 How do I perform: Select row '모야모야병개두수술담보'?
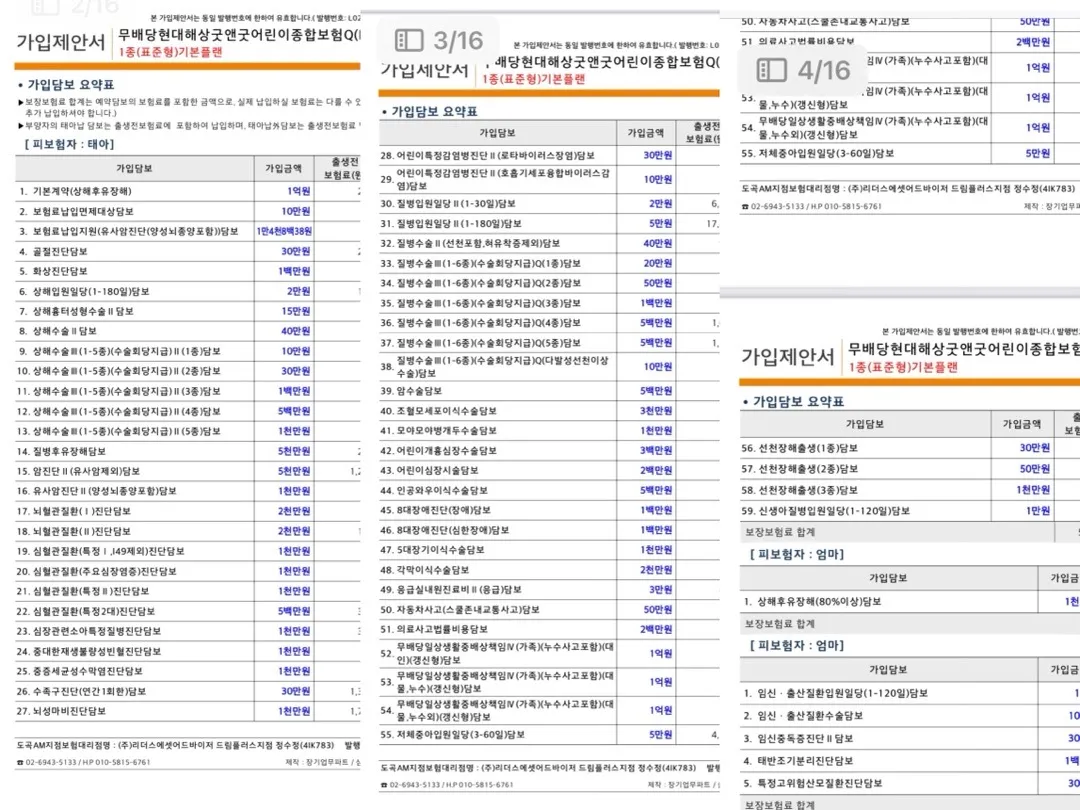tap(549, 430)
